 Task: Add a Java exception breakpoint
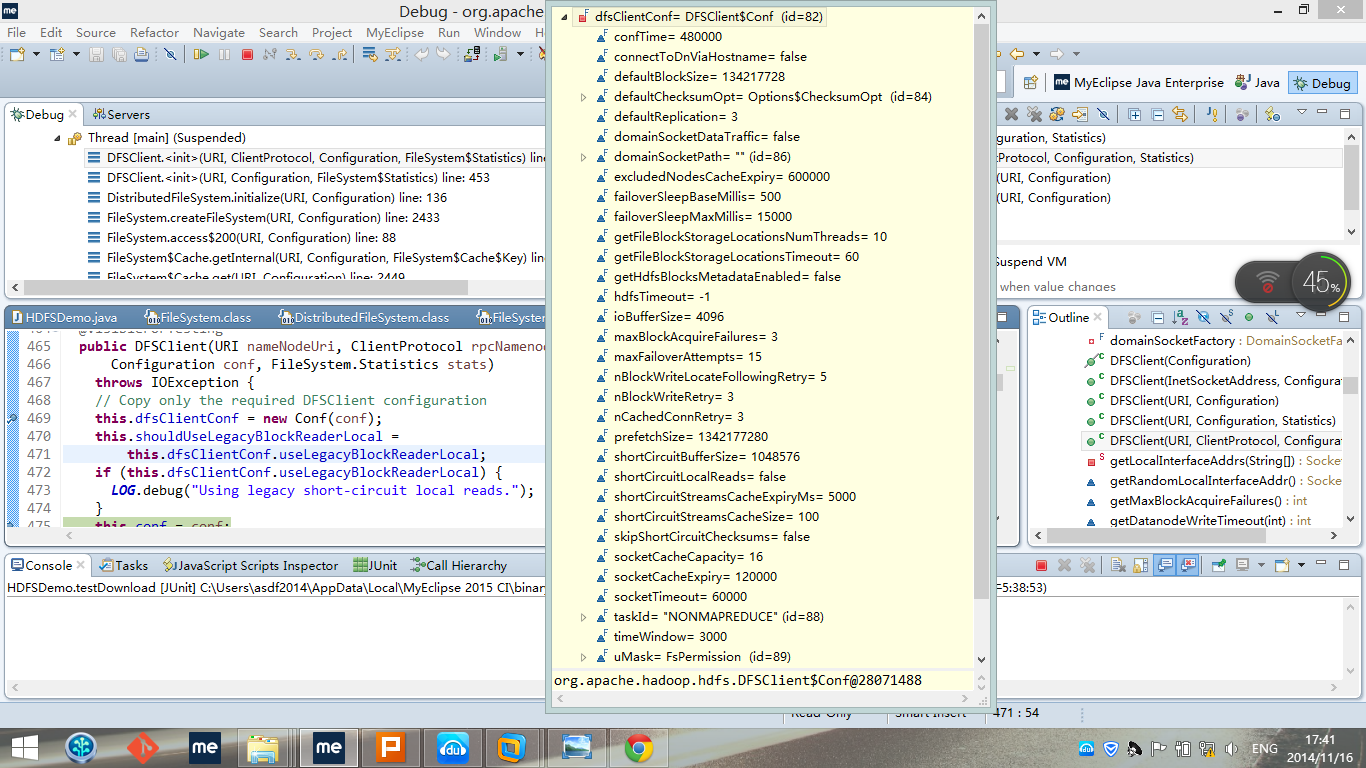1211,114
